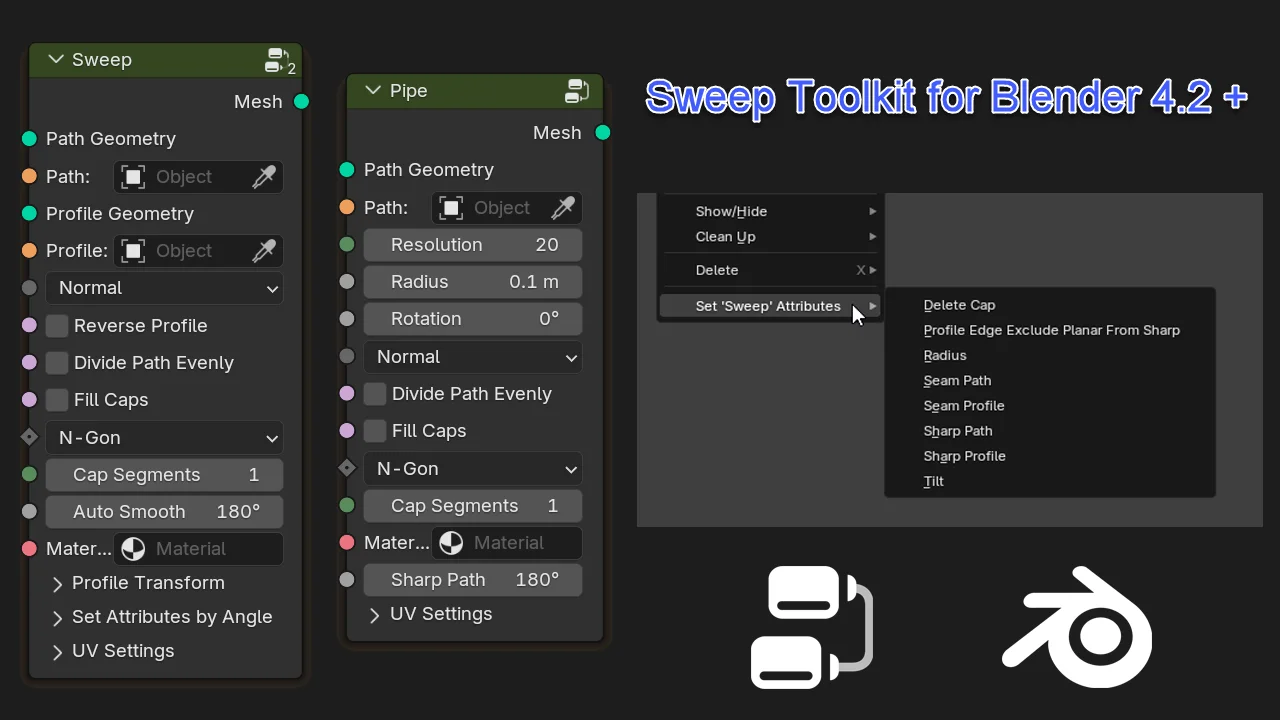
Task: Select Delete Cap from the attributes submenu
Action: coord(959,305)
